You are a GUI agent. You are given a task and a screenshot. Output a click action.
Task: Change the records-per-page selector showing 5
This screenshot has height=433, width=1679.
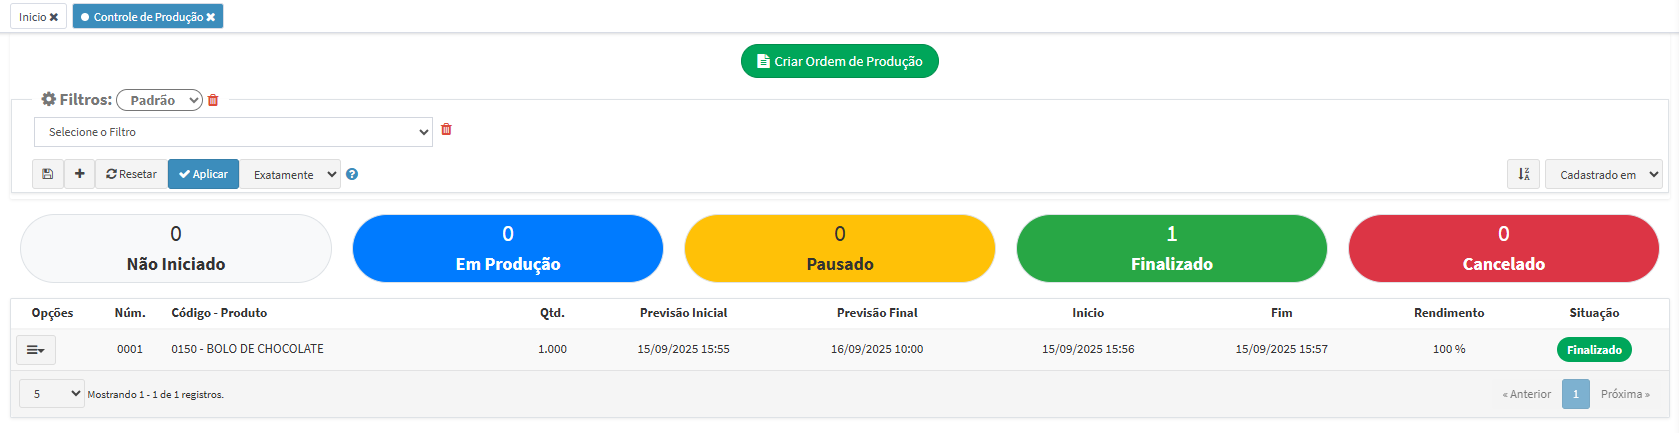52,394
